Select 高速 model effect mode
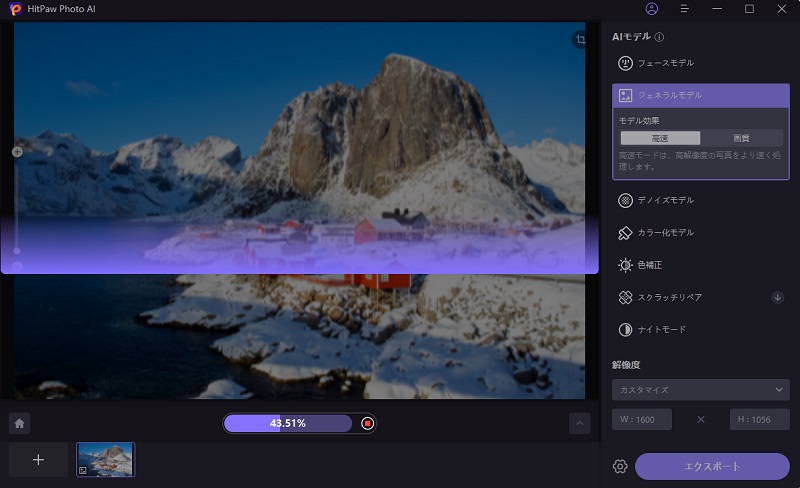Viewport: 800px width, 488px height. tap(660, 138)
